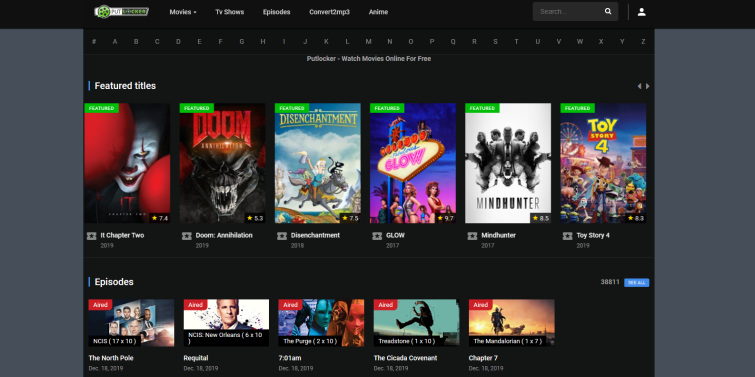Filter titles by letter D

[x=178, y=42]
